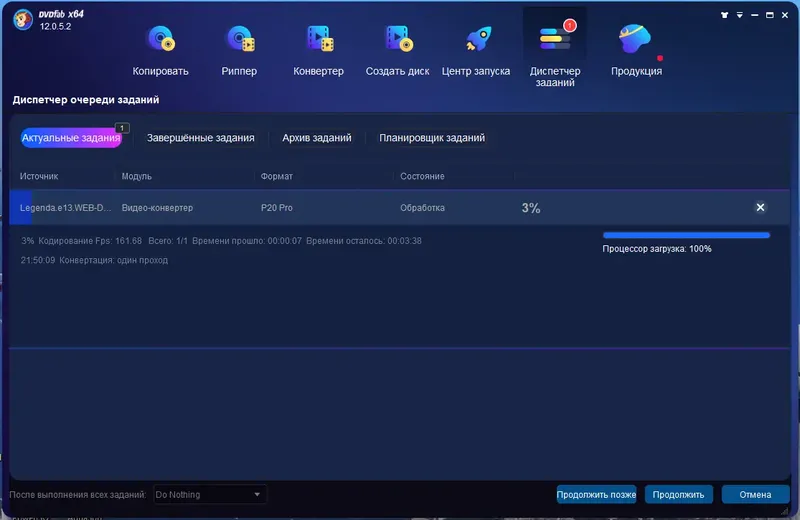Screen dimensions: 800x520
Task: Select the Актуальные задания tab
Action: (71, 138)
